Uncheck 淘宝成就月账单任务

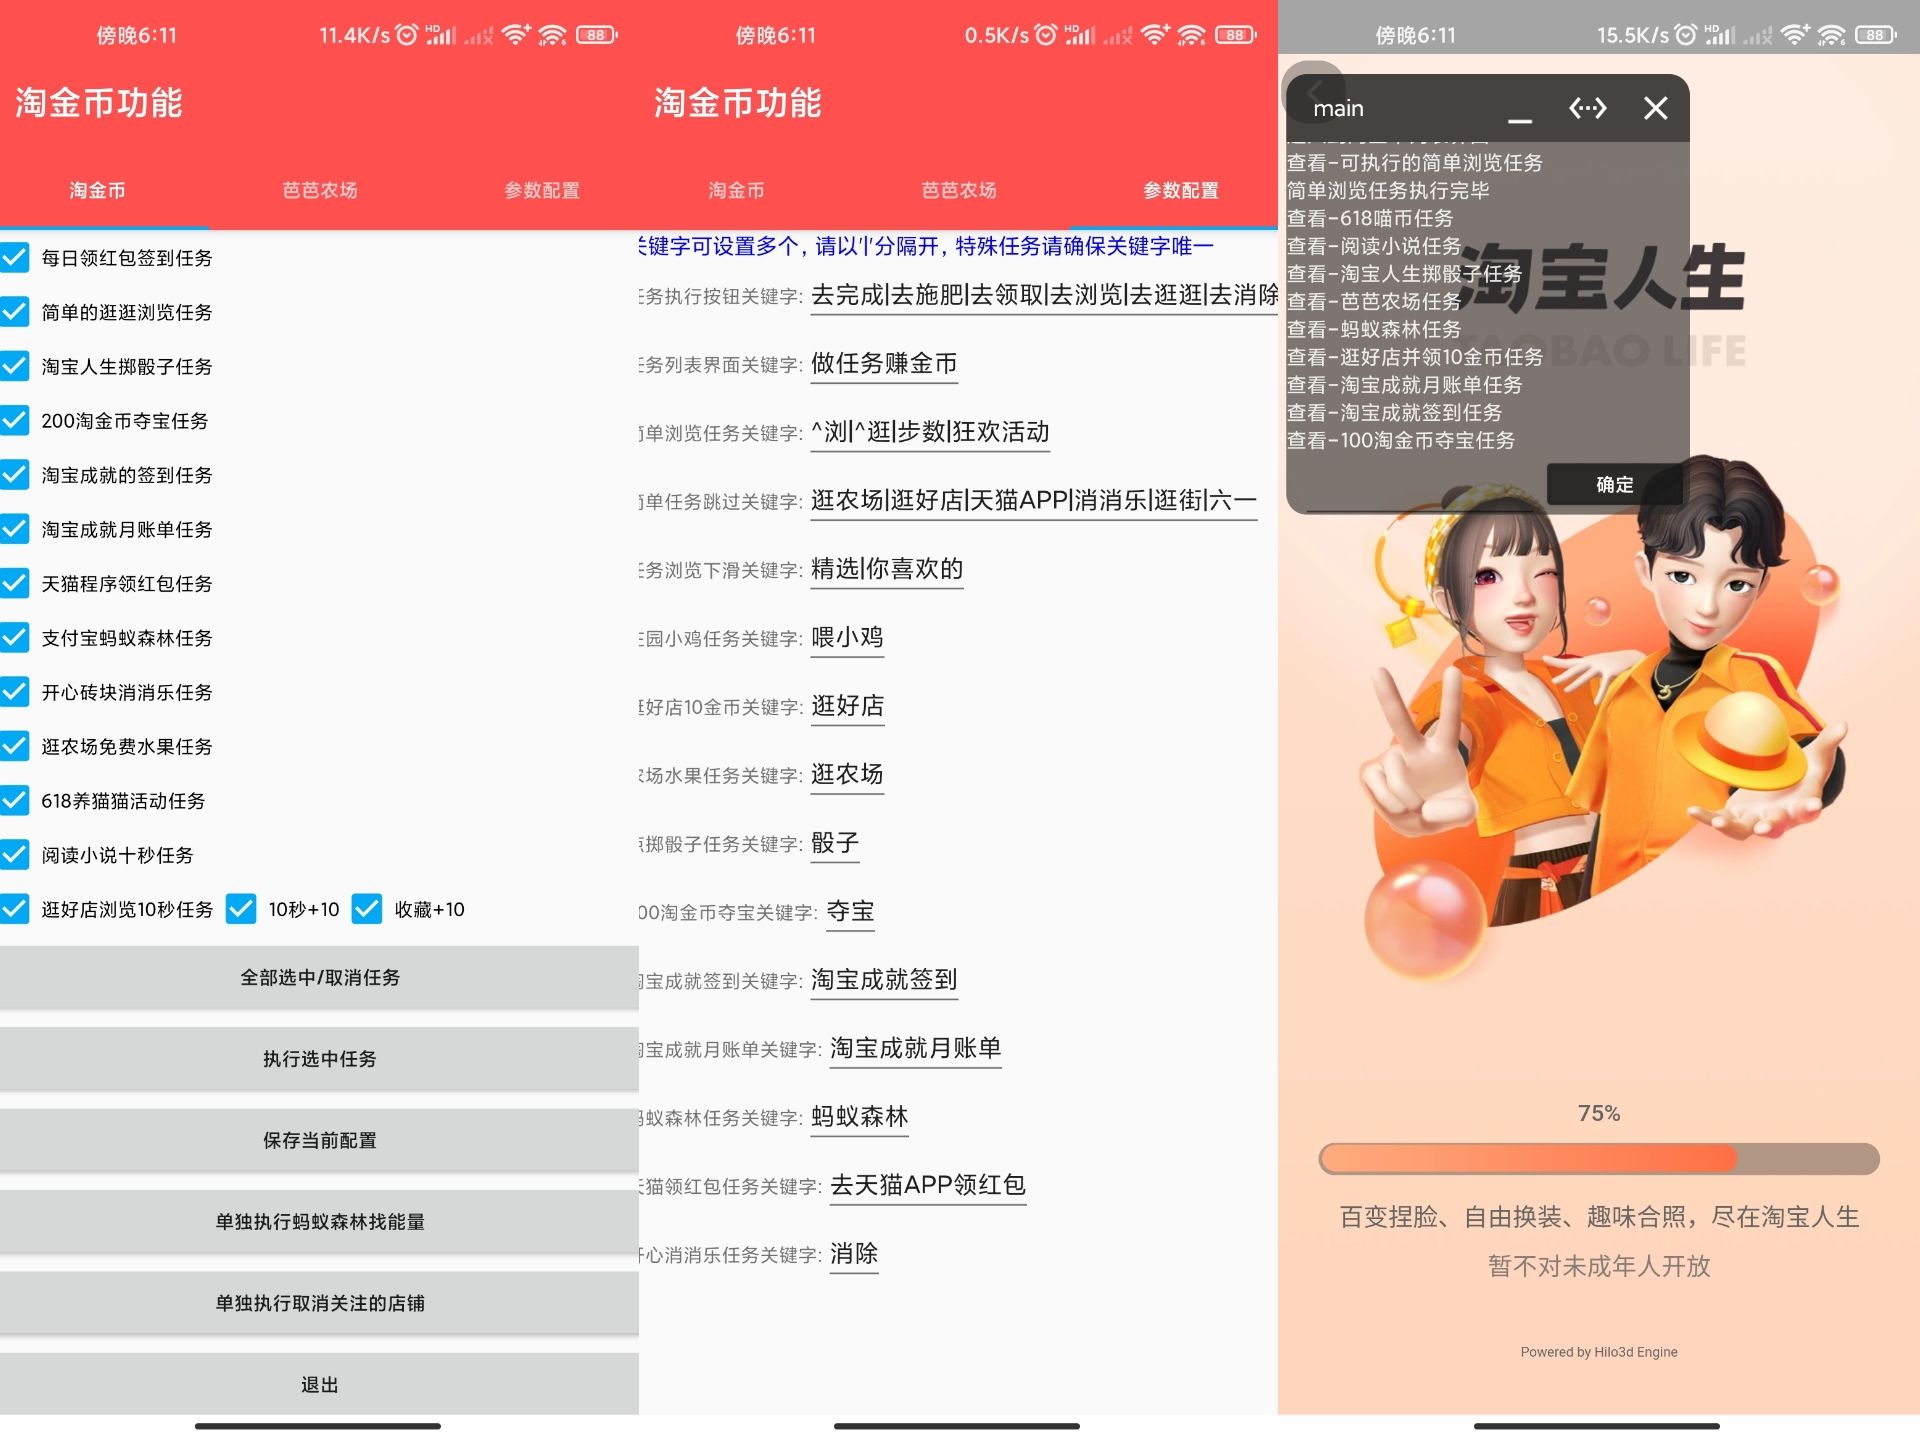(15, 529)
